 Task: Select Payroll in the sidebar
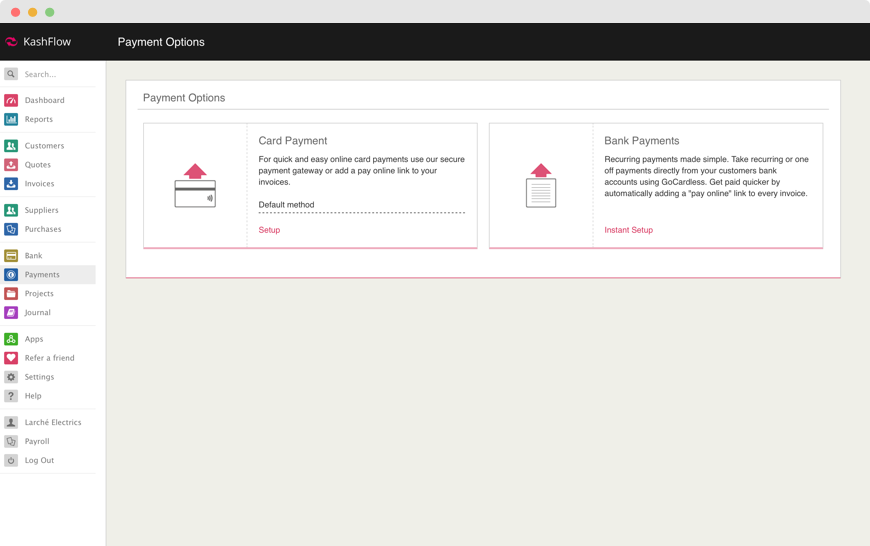point(37,441)
